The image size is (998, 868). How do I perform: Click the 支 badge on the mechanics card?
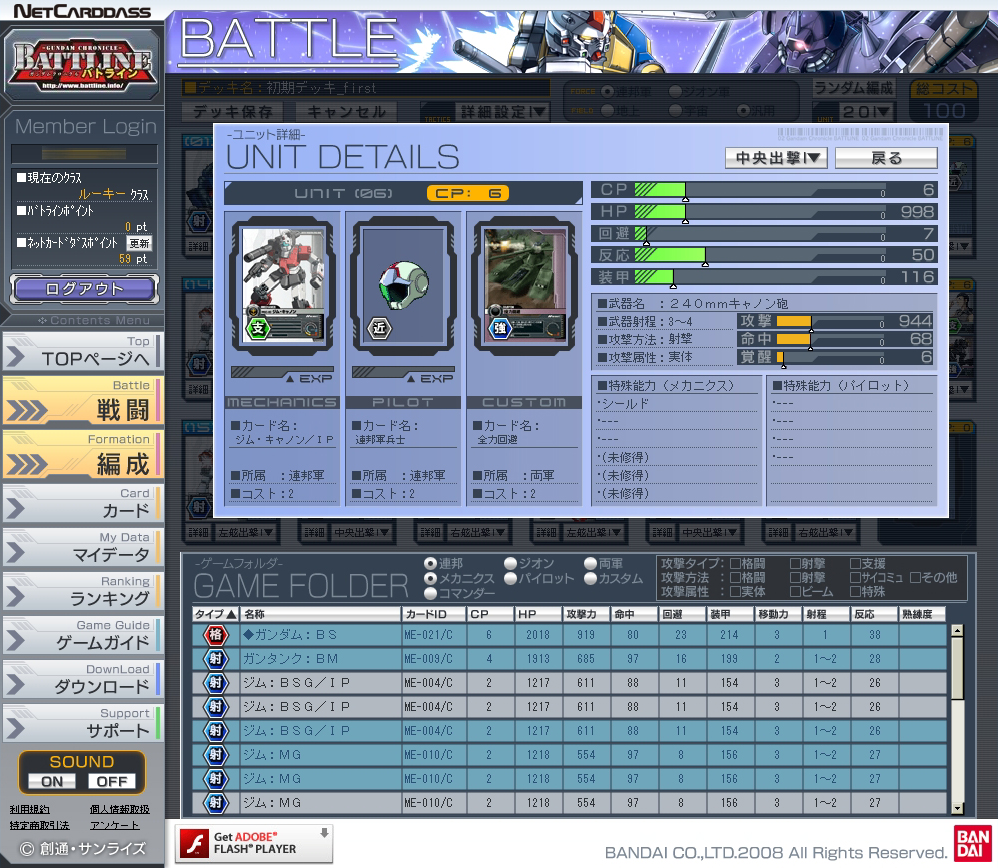tap(258, 328)
